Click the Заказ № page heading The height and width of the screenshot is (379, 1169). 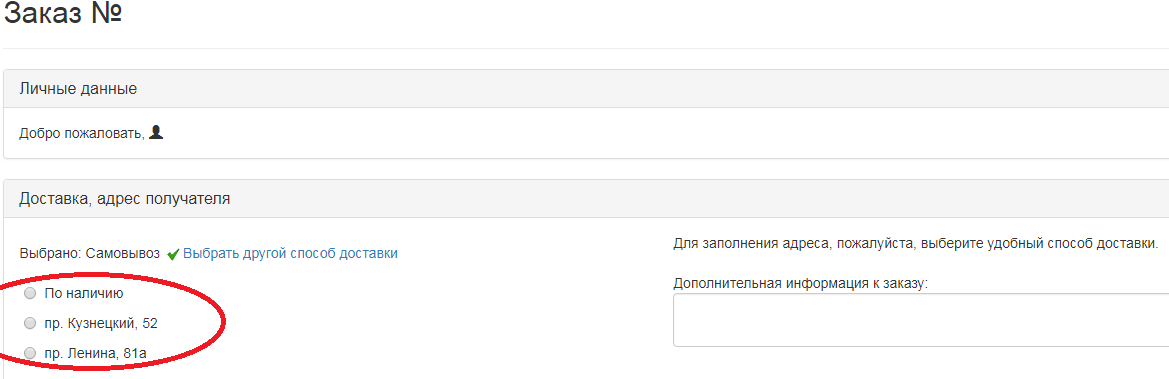point(63,16)
